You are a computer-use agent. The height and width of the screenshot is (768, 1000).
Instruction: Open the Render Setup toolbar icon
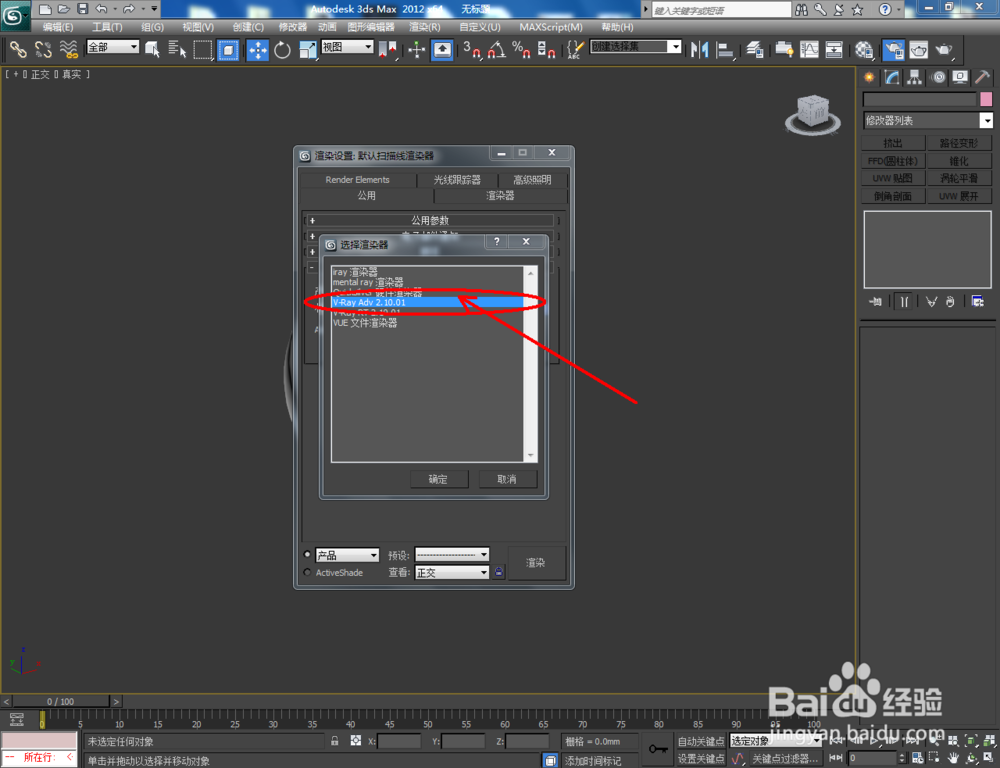tap(893, 49)
